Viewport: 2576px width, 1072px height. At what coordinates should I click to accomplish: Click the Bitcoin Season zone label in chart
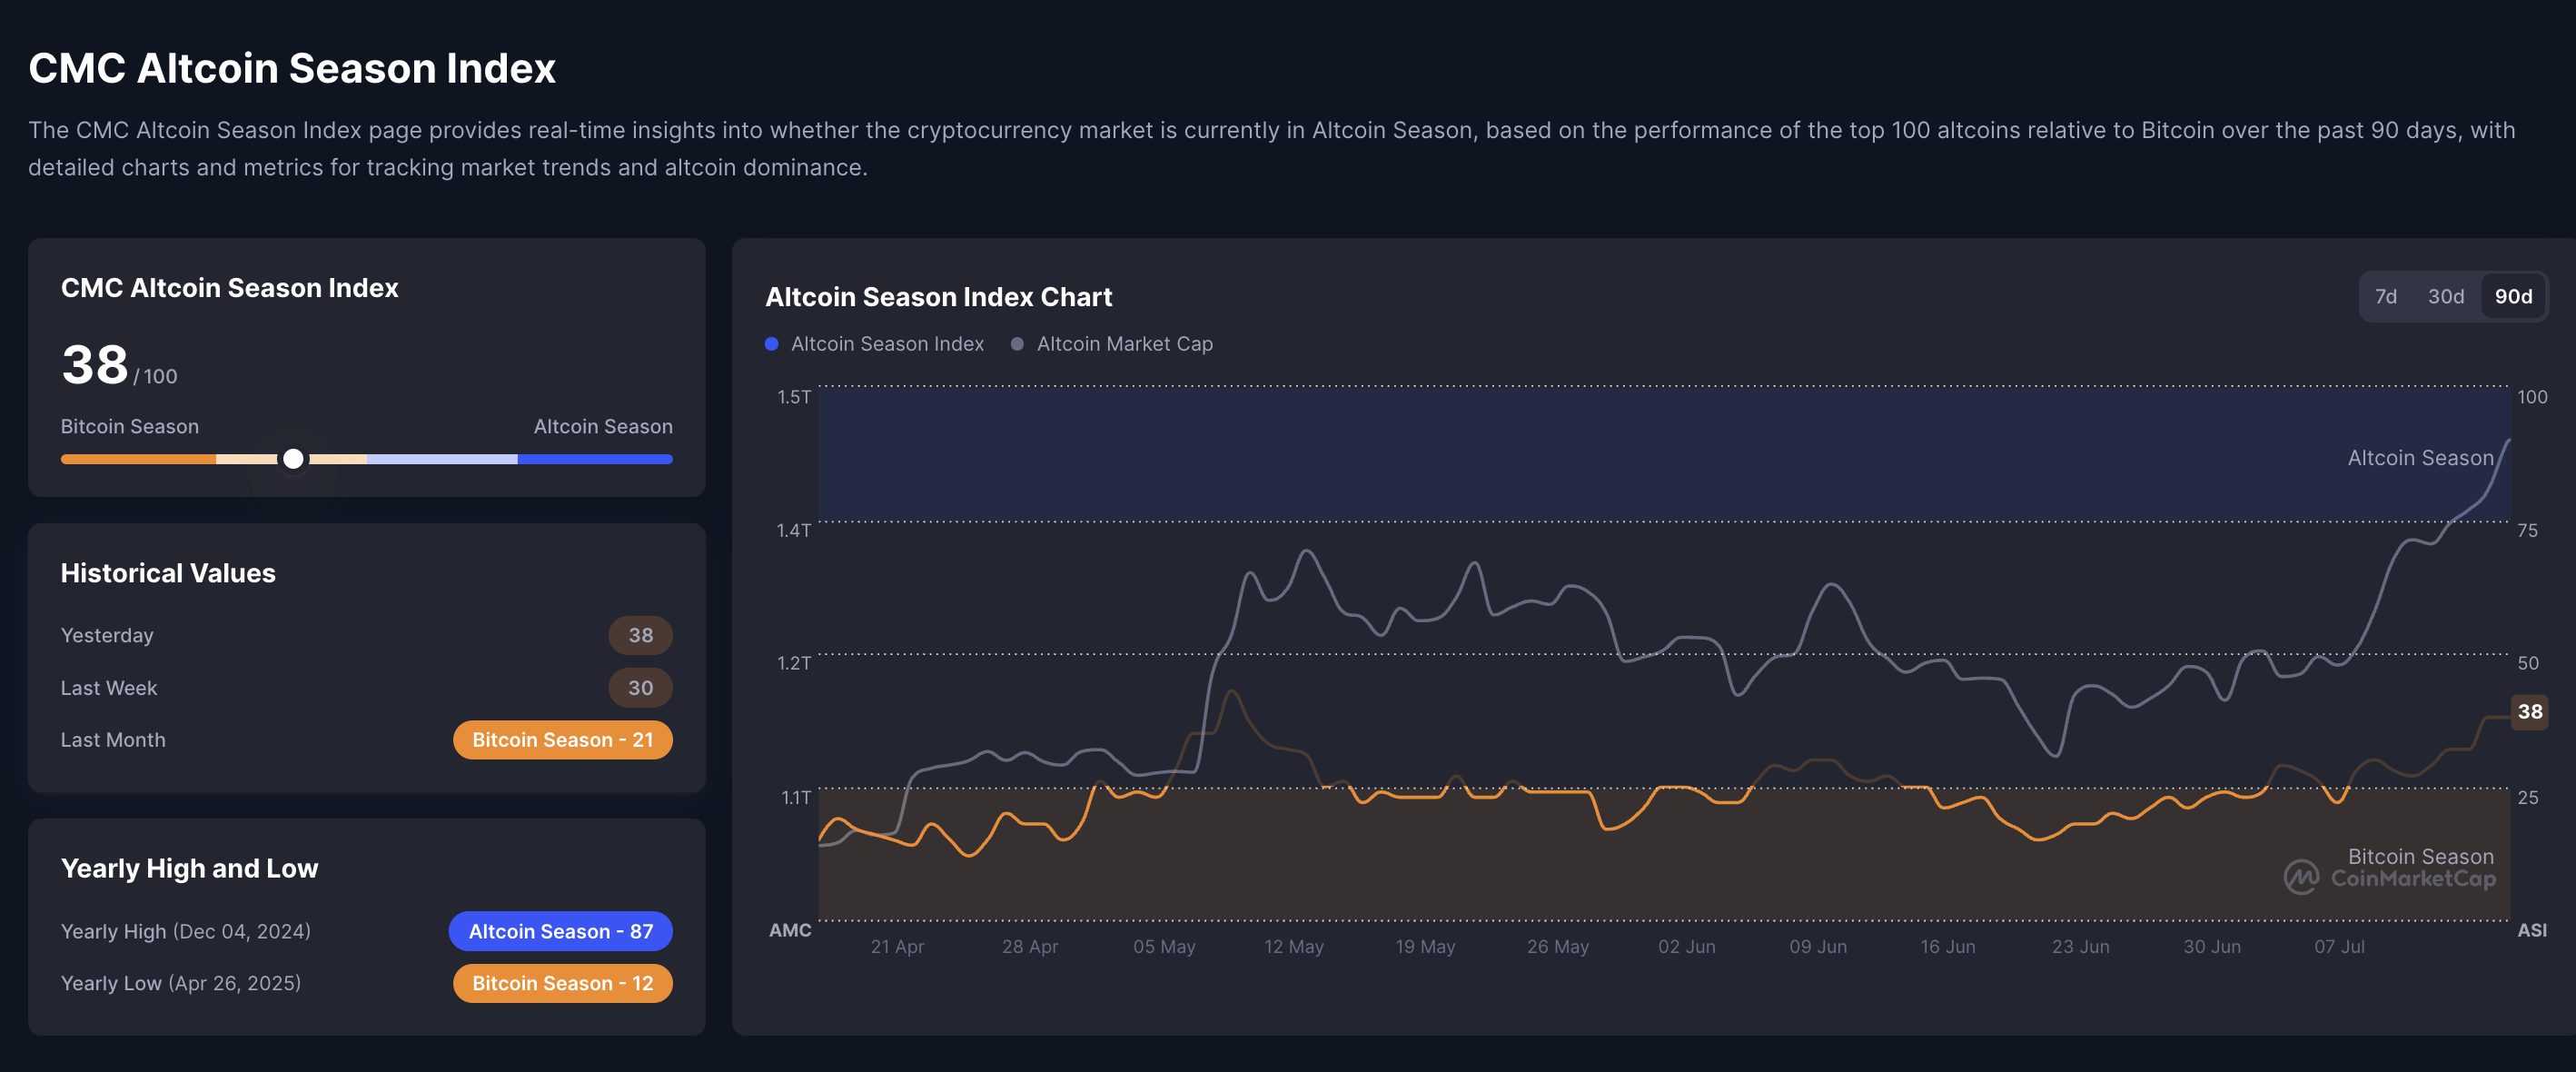[x=2420, y=856]
